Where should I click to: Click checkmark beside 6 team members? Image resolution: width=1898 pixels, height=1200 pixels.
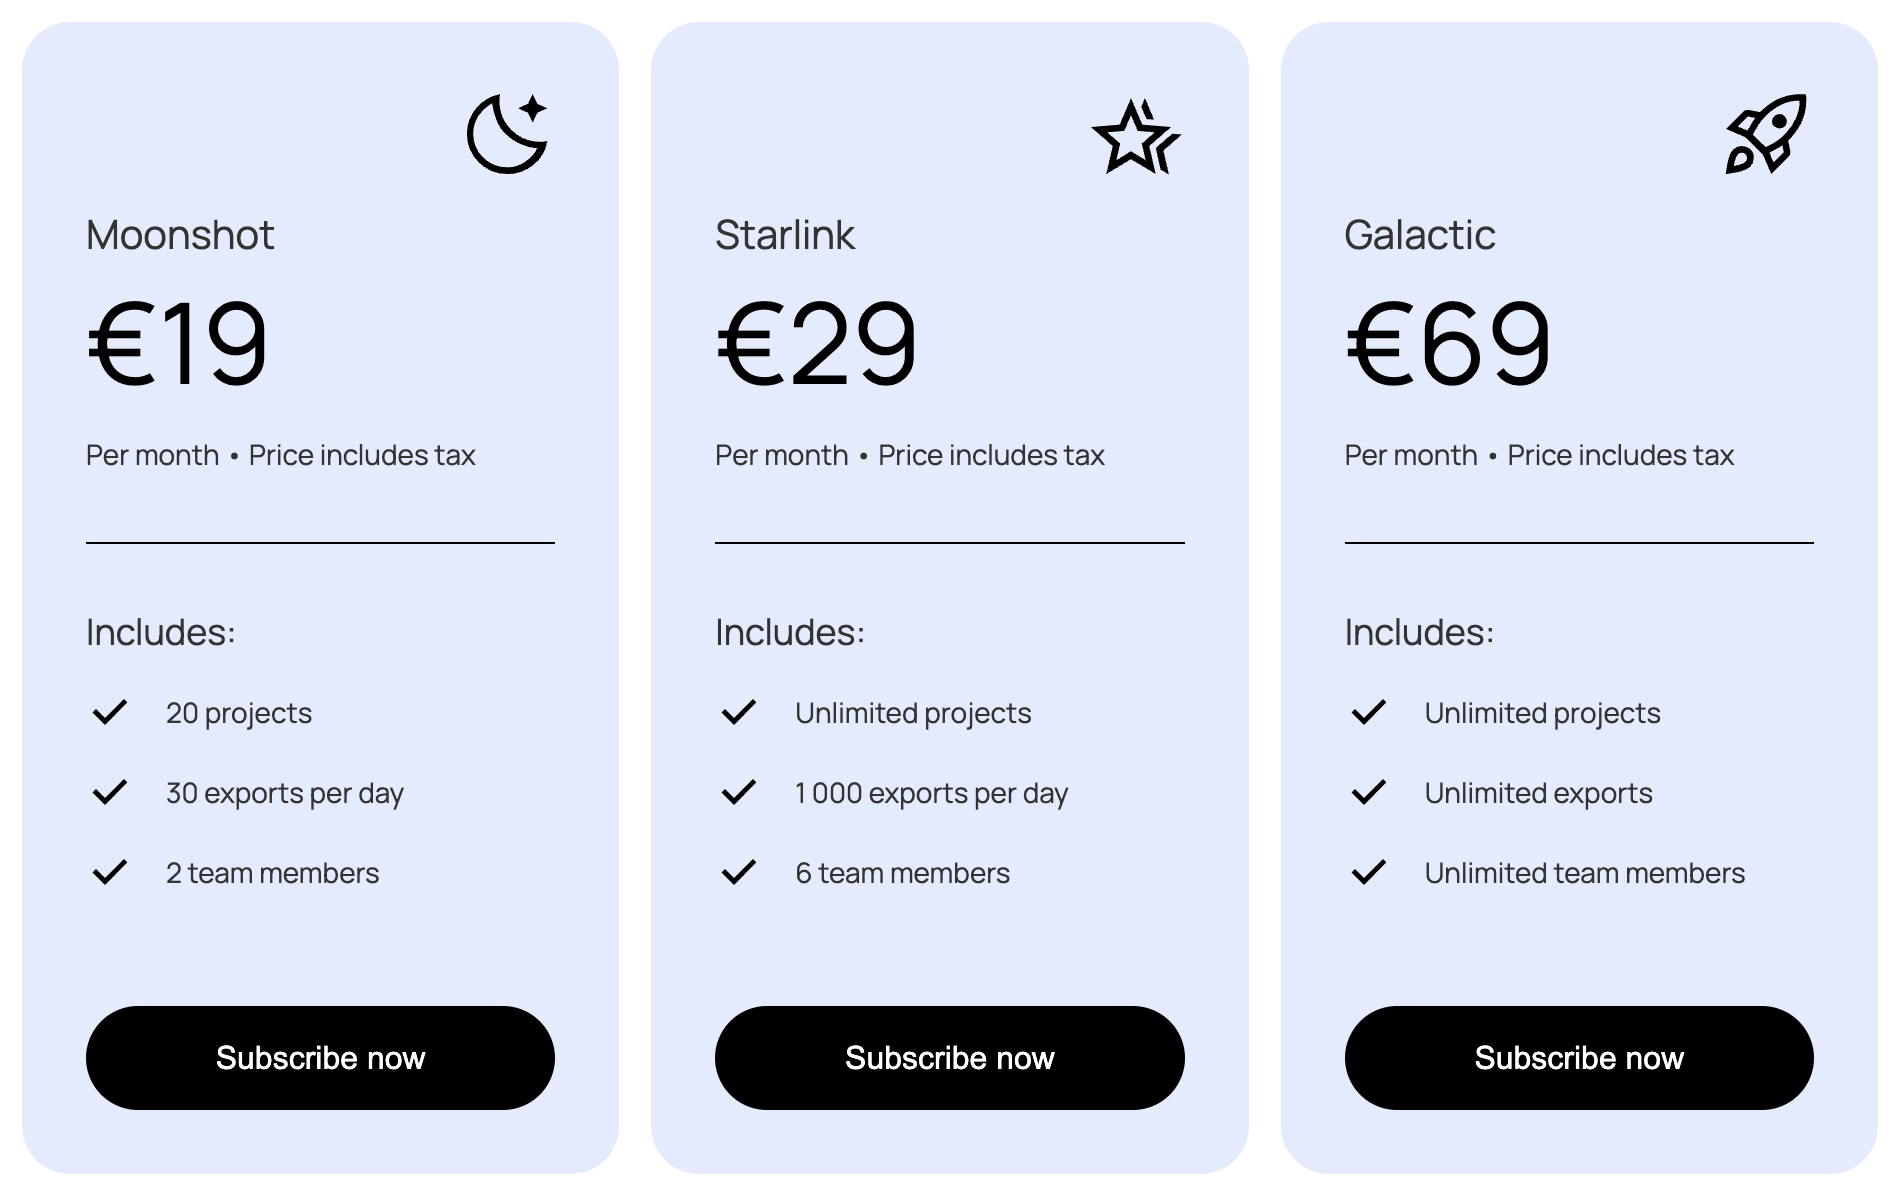739,872
